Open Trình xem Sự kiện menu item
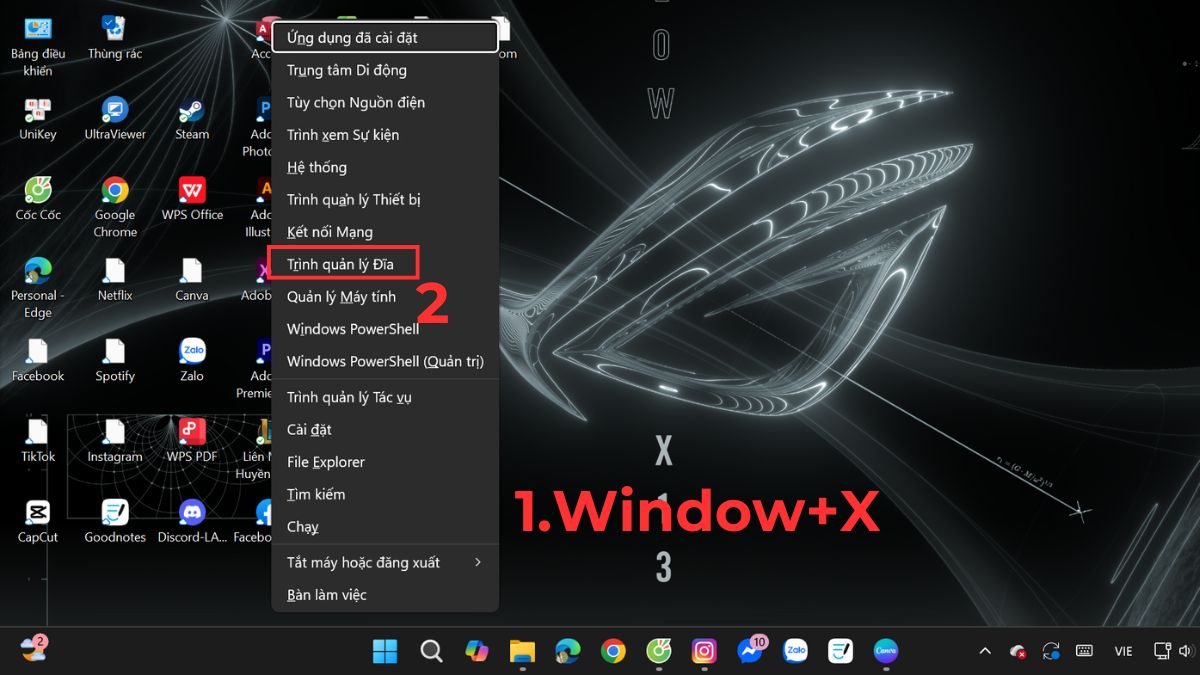This screenshot has height=675, width=1200. pyautogui.click(x=386, y=135)
